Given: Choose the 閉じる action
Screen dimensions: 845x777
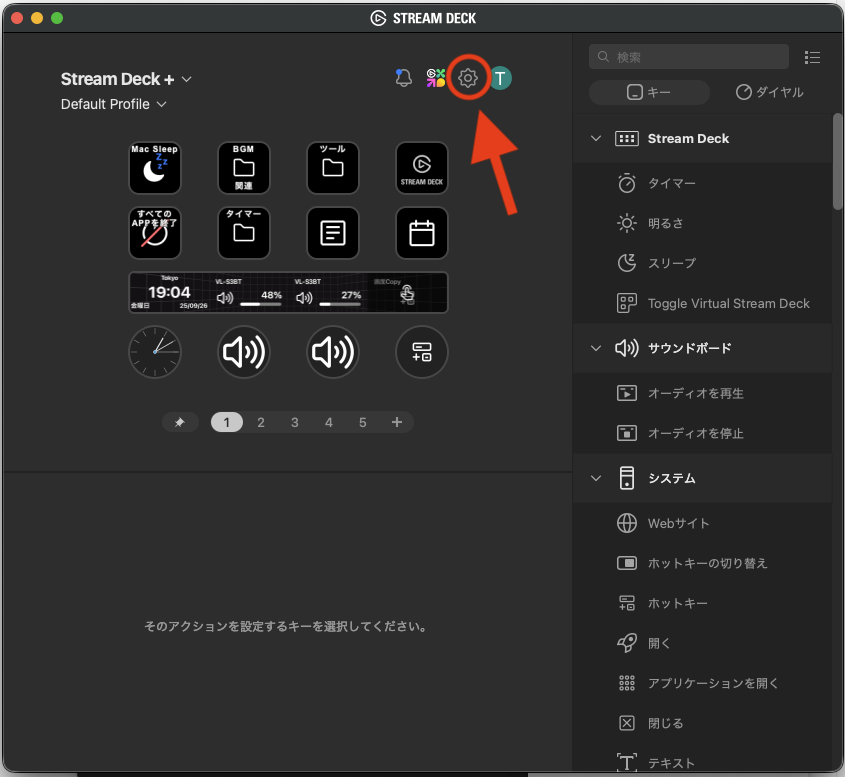Looking at the screenshot, I should tap(703, 723).
